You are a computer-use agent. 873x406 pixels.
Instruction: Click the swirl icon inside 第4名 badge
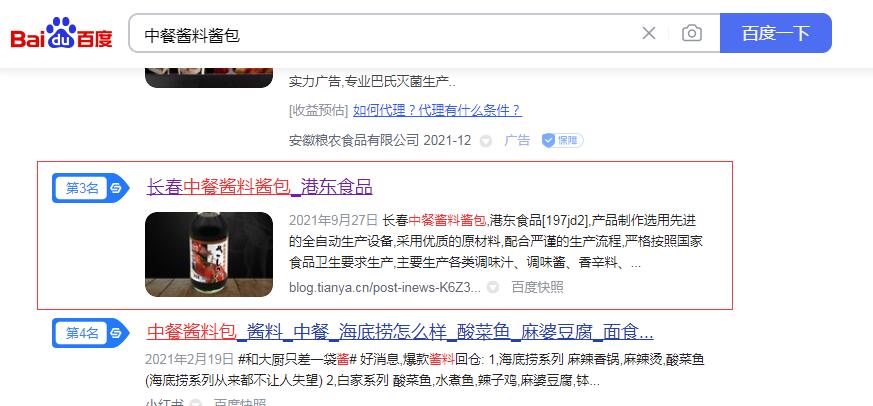coord(116,333)
